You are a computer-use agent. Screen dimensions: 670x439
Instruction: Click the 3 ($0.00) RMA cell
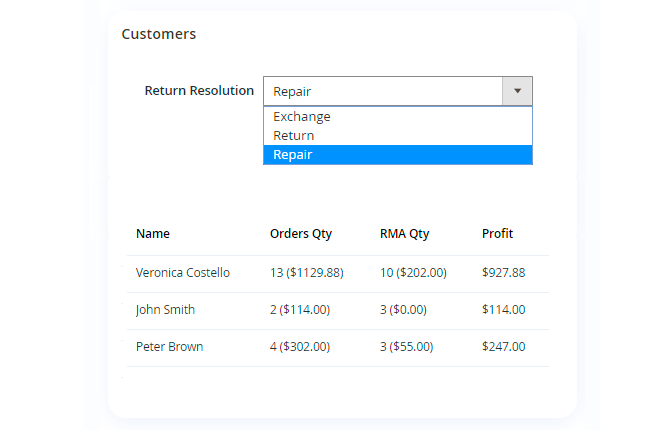(x=407, y=310)
